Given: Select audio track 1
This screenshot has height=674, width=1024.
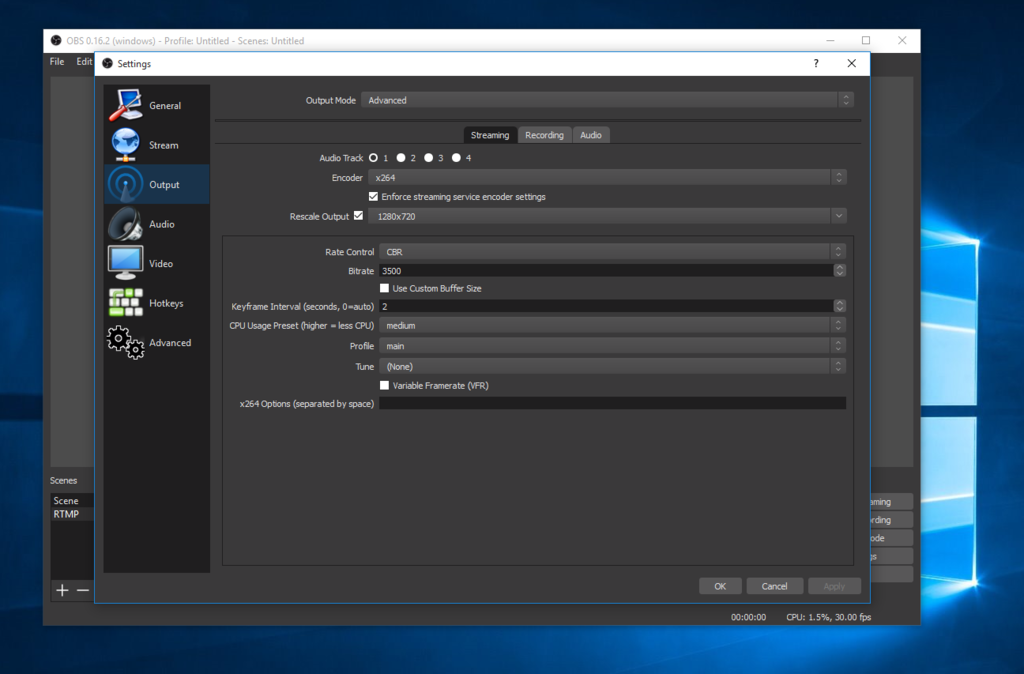Looking at the screenshot, I should [374, 158].
